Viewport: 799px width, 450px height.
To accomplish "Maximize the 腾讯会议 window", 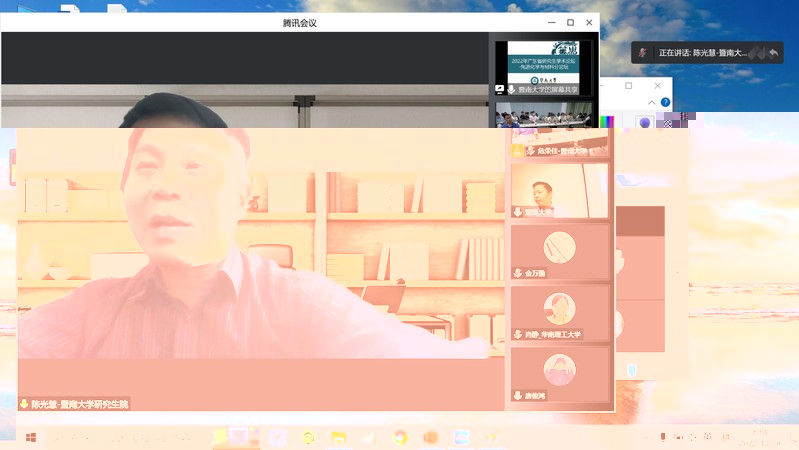I will [570, 22].
